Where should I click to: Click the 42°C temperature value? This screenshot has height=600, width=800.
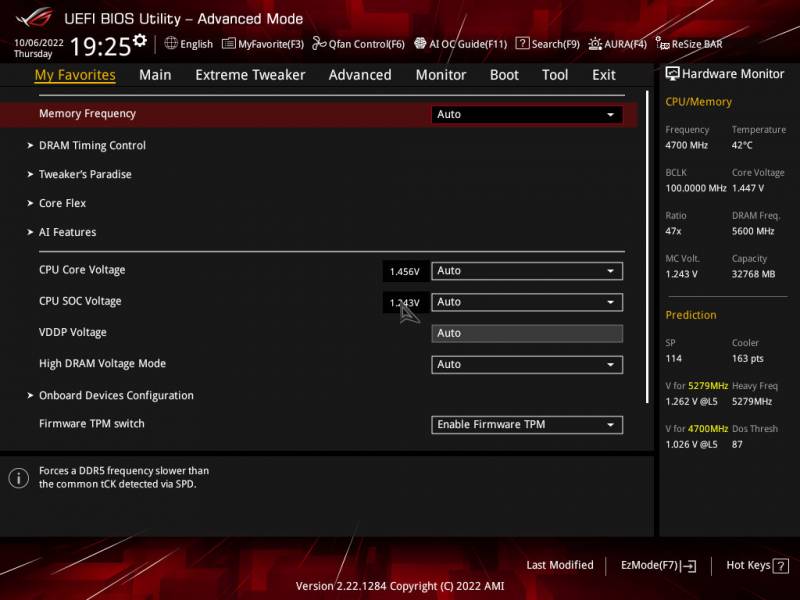(742, 145)
